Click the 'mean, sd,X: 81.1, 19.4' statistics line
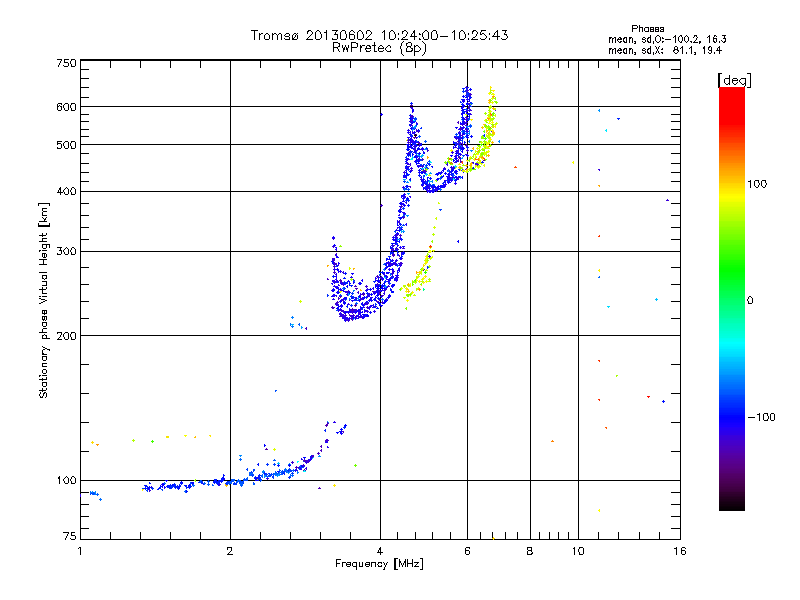 (665, 50)
